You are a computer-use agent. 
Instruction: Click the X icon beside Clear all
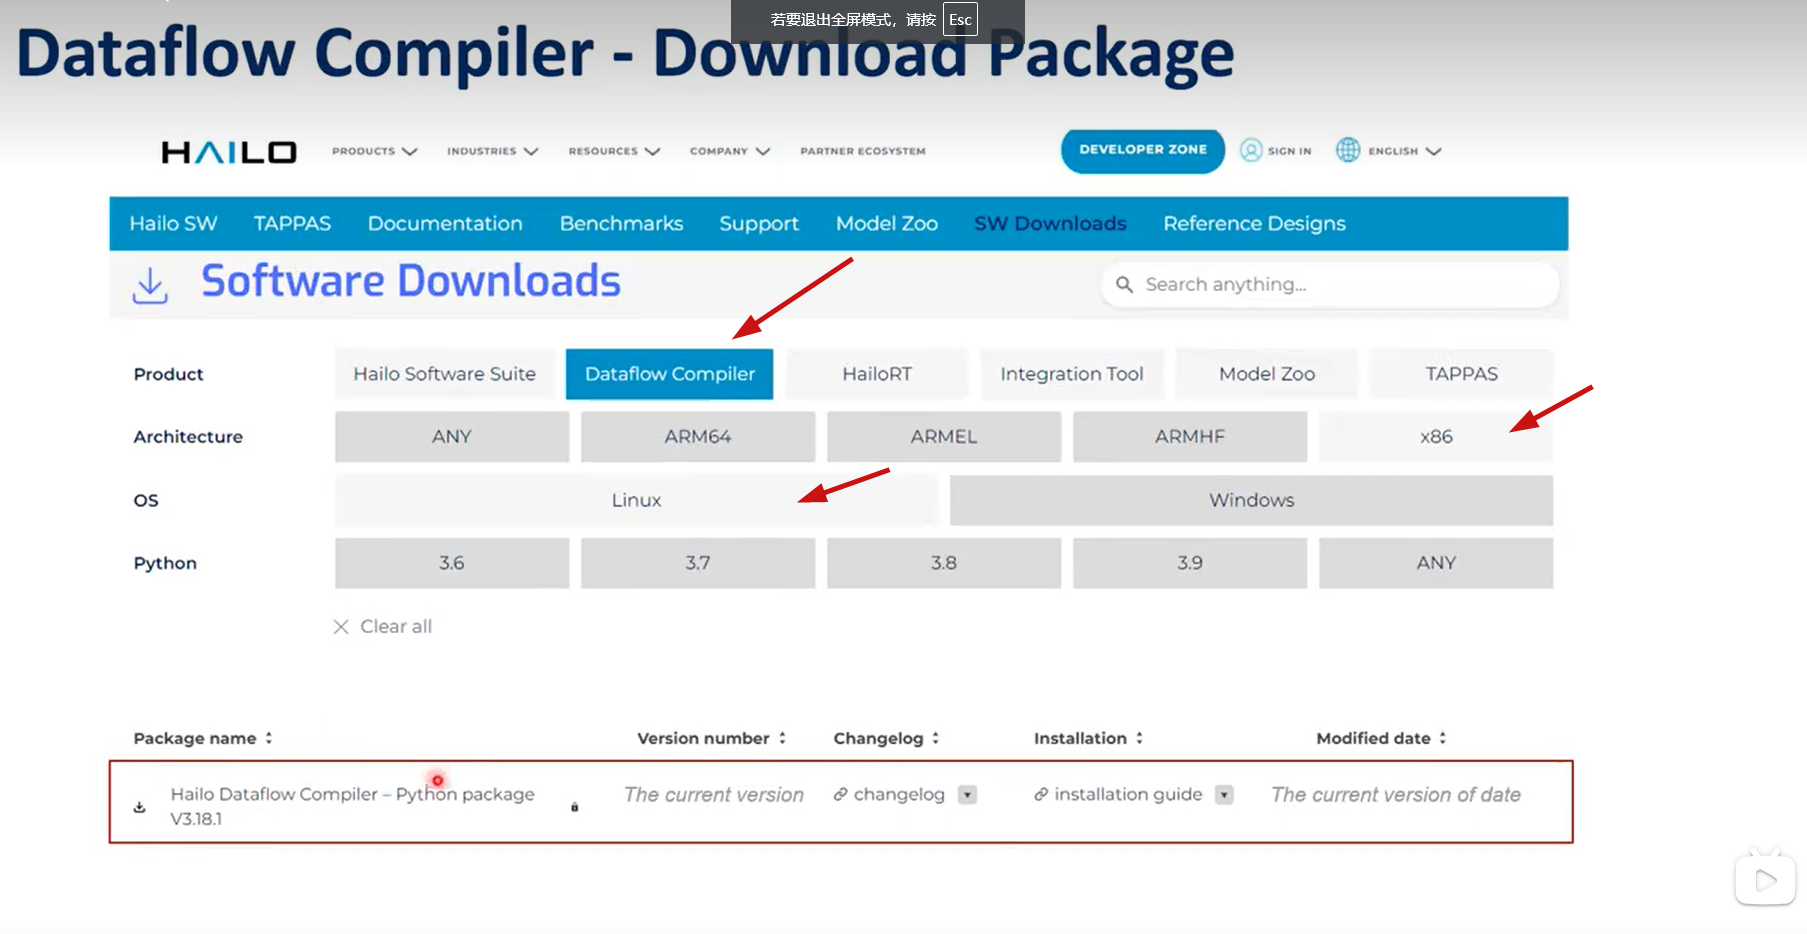(341, 627)
